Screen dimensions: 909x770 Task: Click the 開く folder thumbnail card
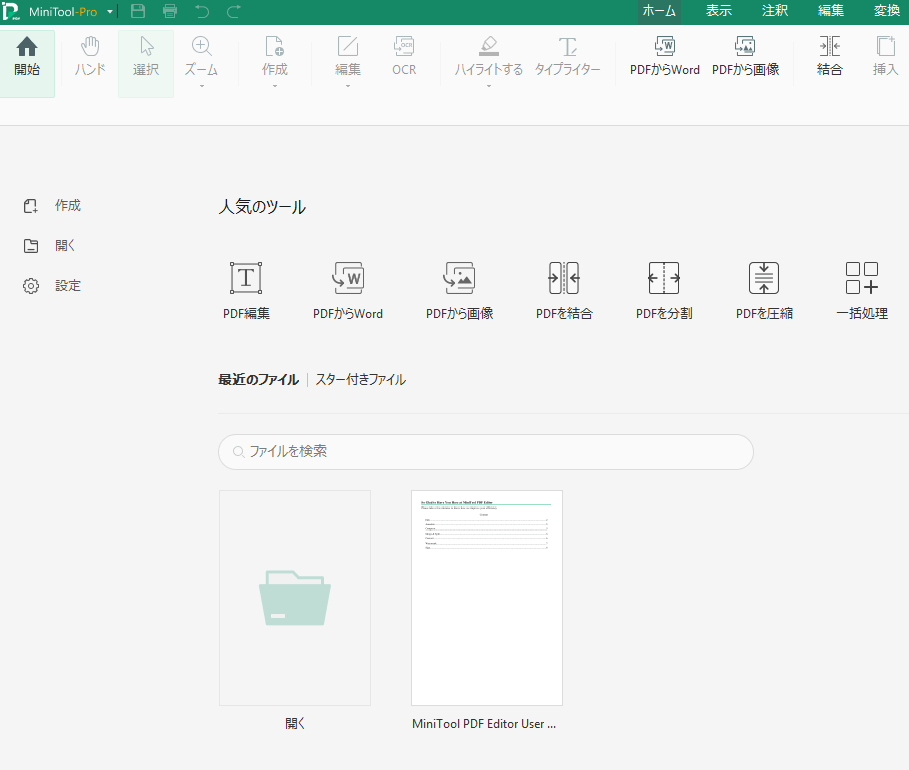tap(295, 598)
